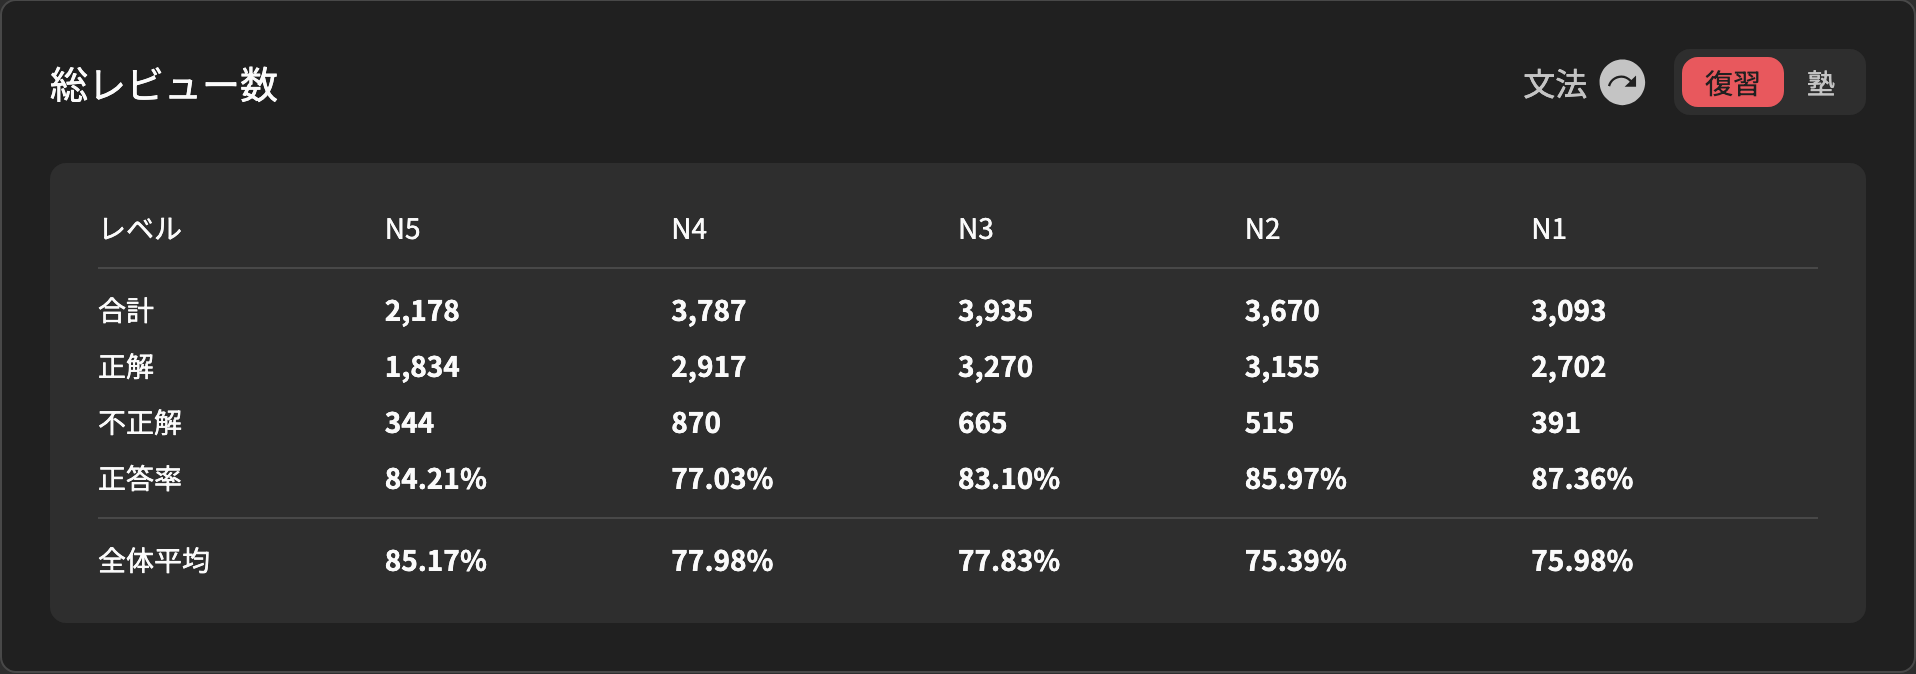Click the N2 overall average 75.39%
This screenshot has width=1916, height=674.
coord(1295,561)
